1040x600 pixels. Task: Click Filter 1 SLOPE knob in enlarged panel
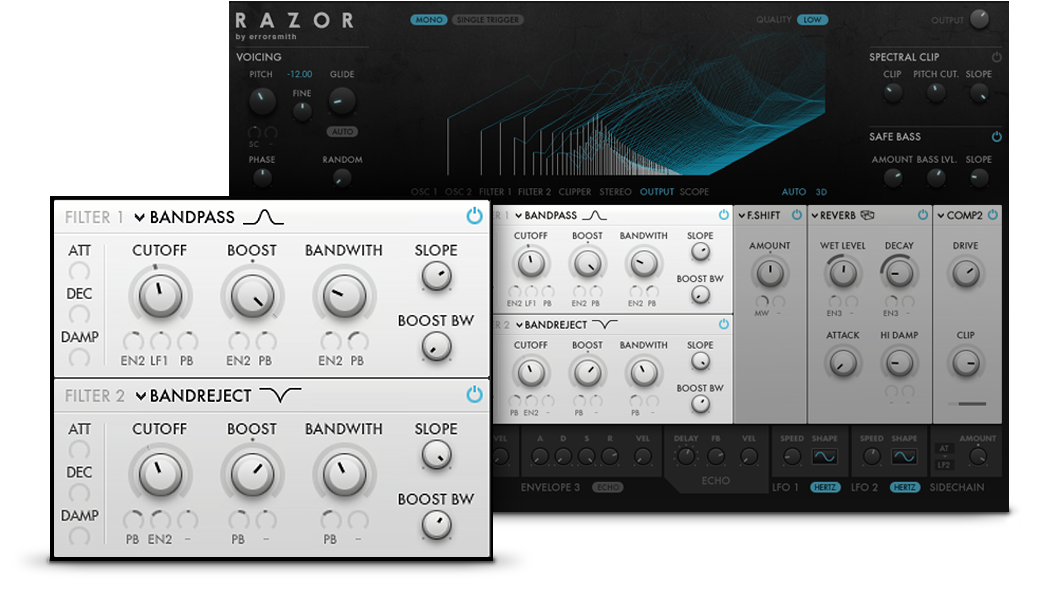click(436, 276)
